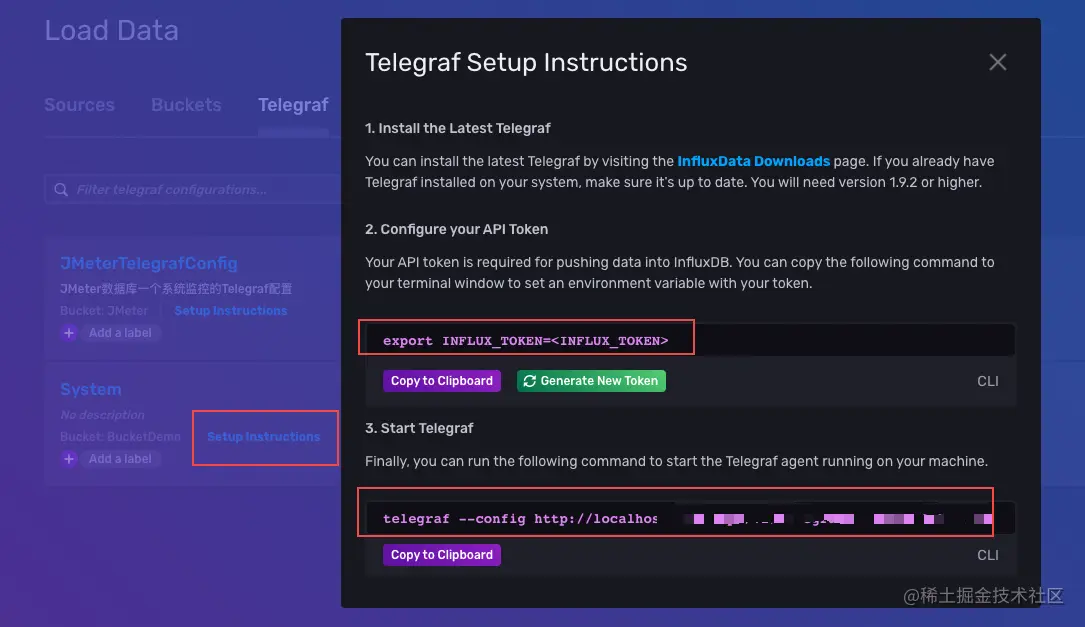
Task: Select the Telegraf tab
Action: click(x=293, y=104)
